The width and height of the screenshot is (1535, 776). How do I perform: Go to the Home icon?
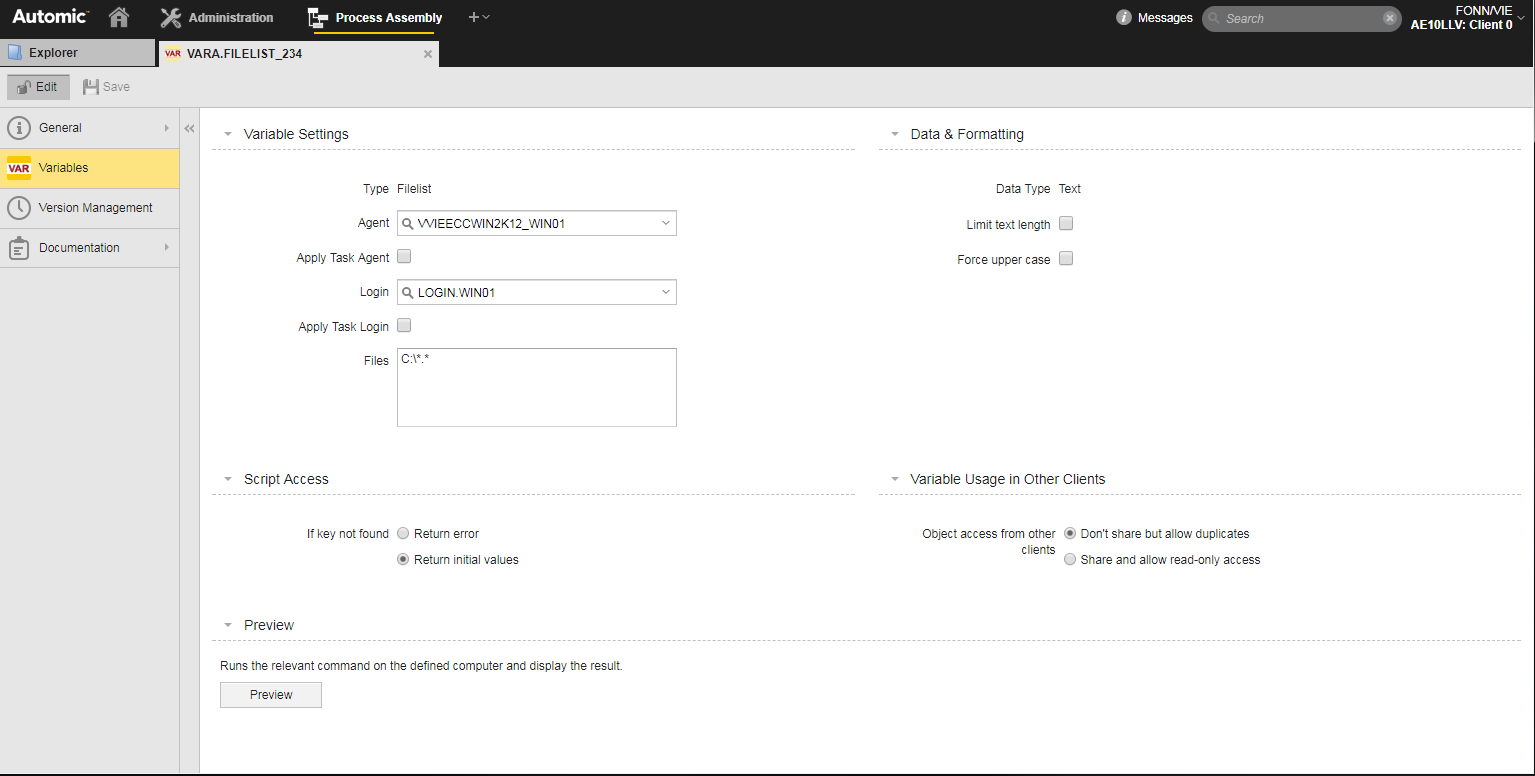point(119,18)
